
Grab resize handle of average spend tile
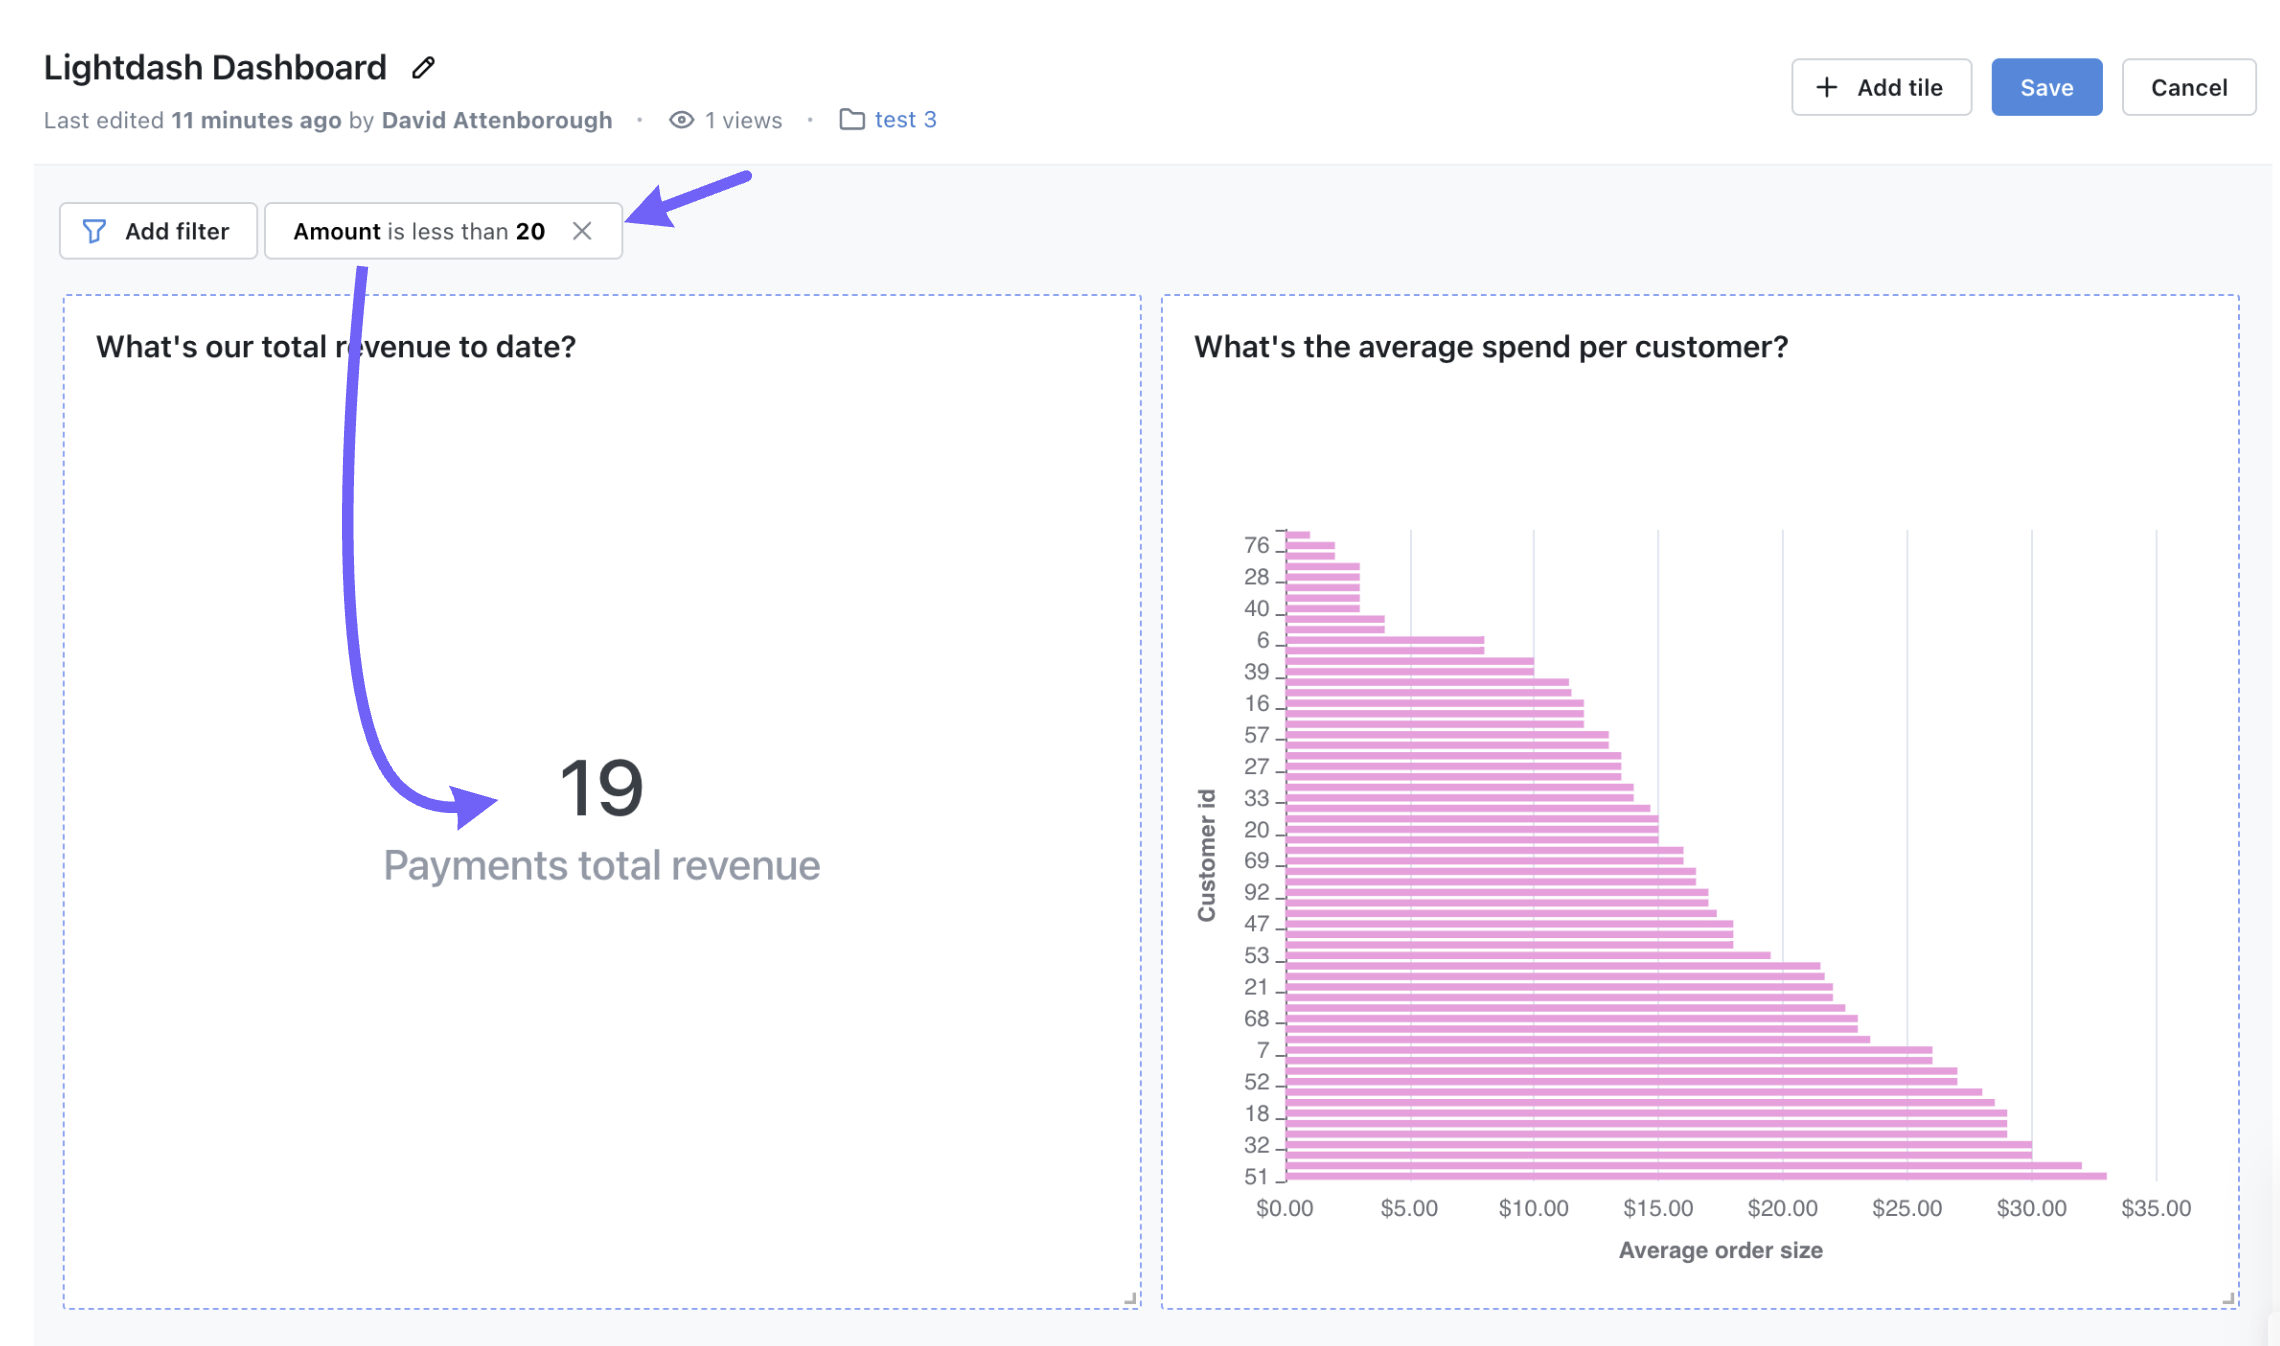point(2228,1298)
